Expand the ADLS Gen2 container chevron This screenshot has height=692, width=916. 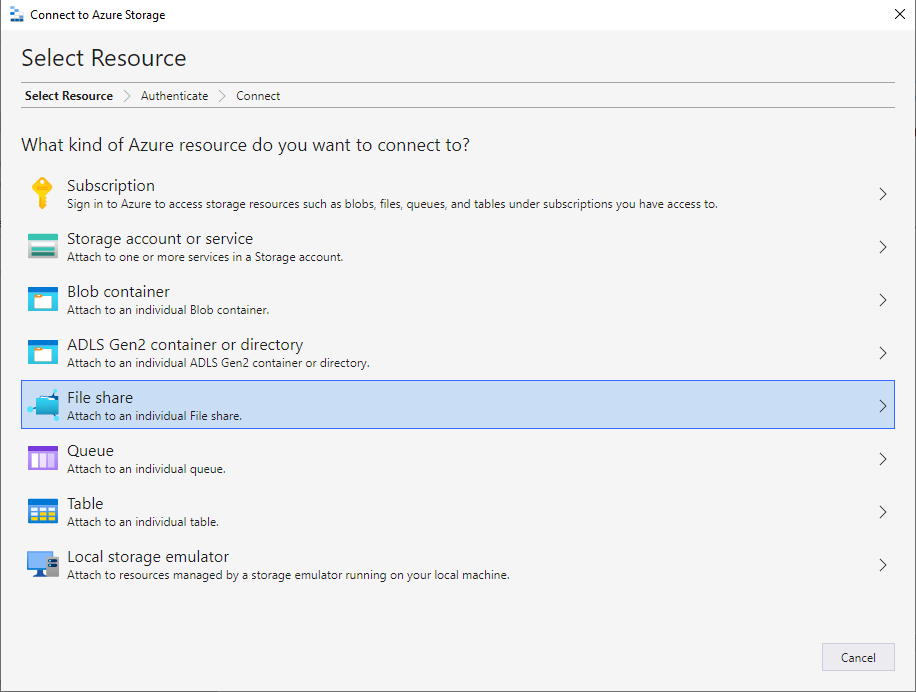point(883,353)
